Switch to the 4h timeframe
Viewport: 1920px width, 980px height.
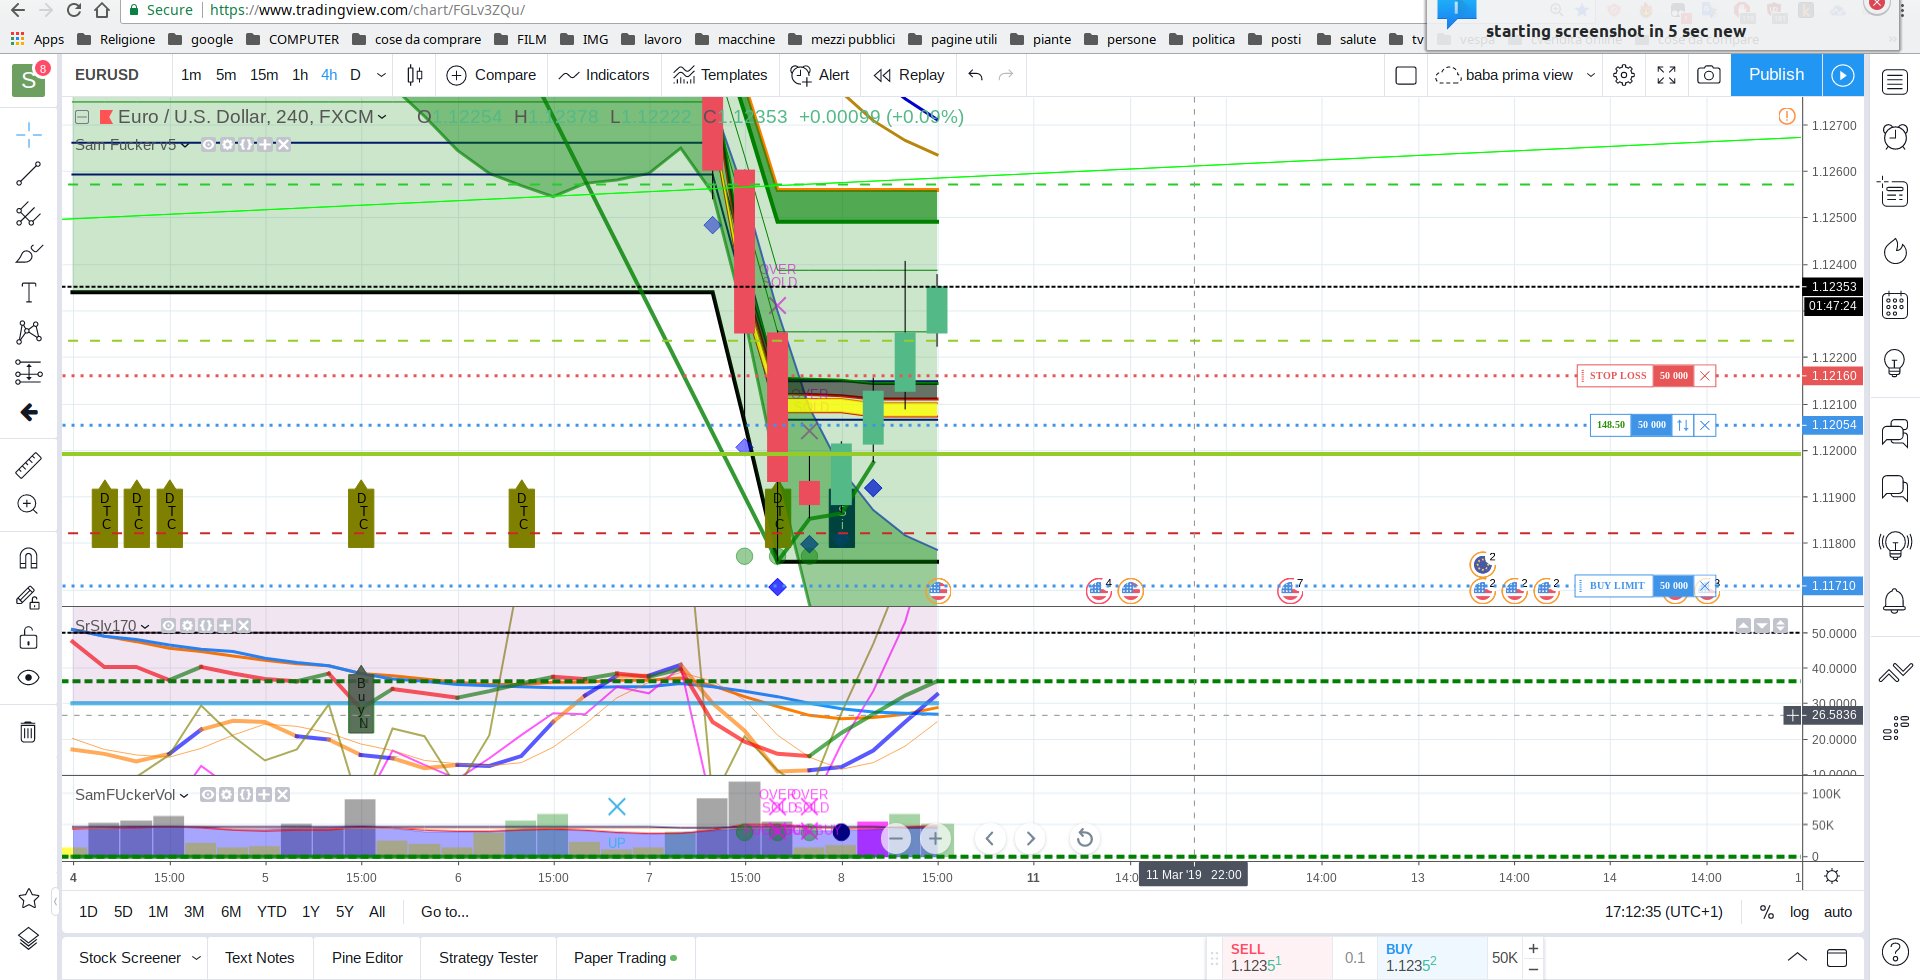[329, 75]
